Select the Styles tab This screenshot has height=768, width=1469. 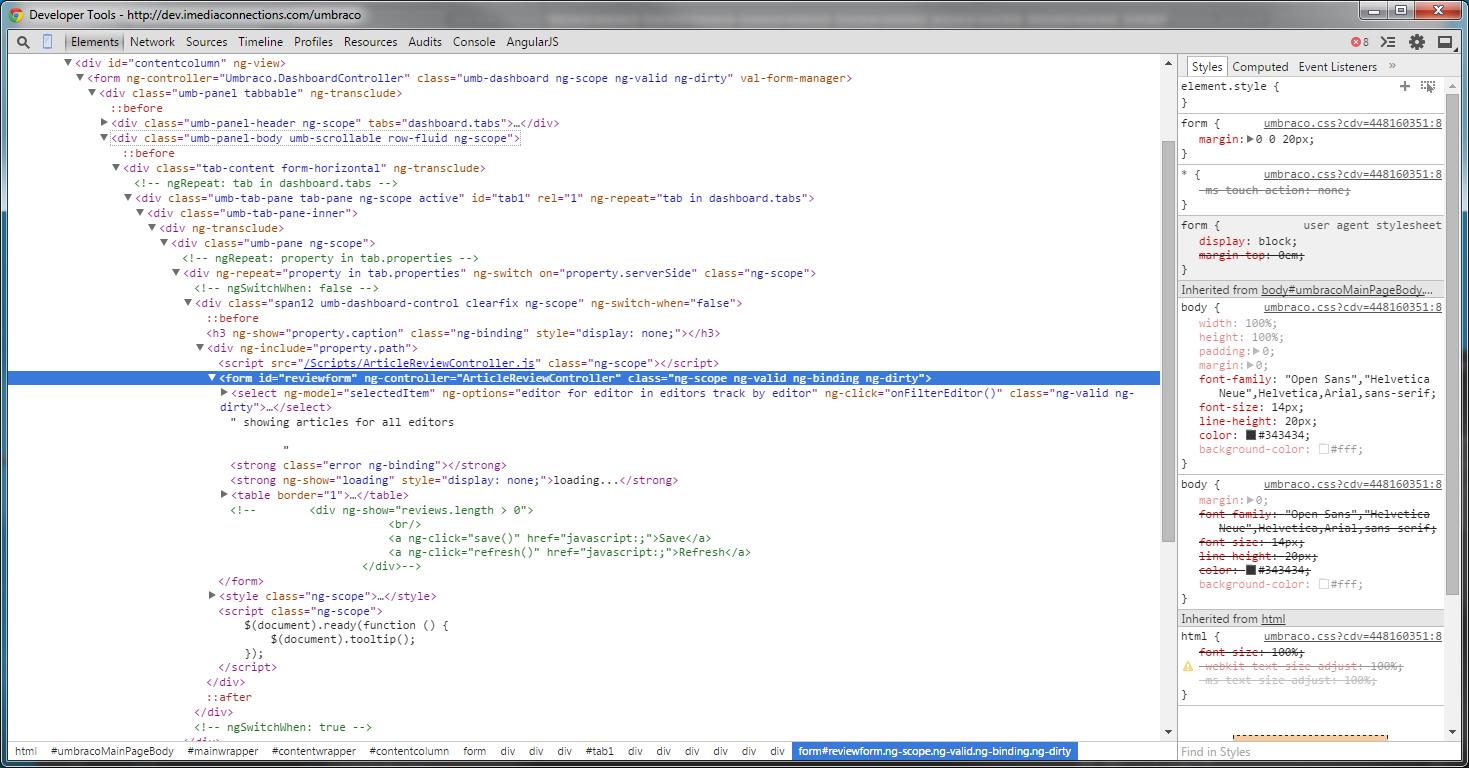(x=1206, y=66)
